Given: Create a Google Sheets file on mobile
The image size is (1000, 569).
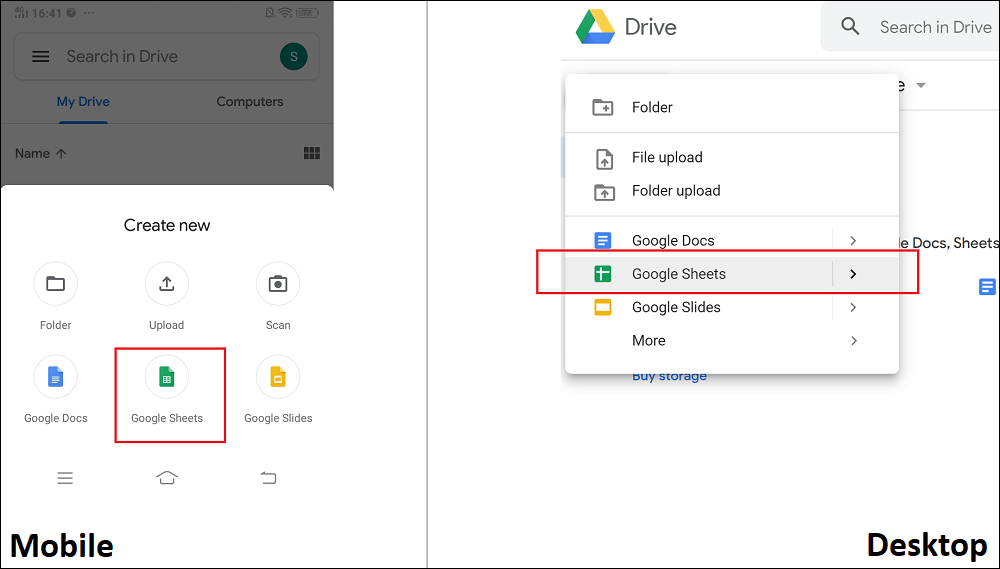Looking at the screenshot, I should tap(166, 377).
